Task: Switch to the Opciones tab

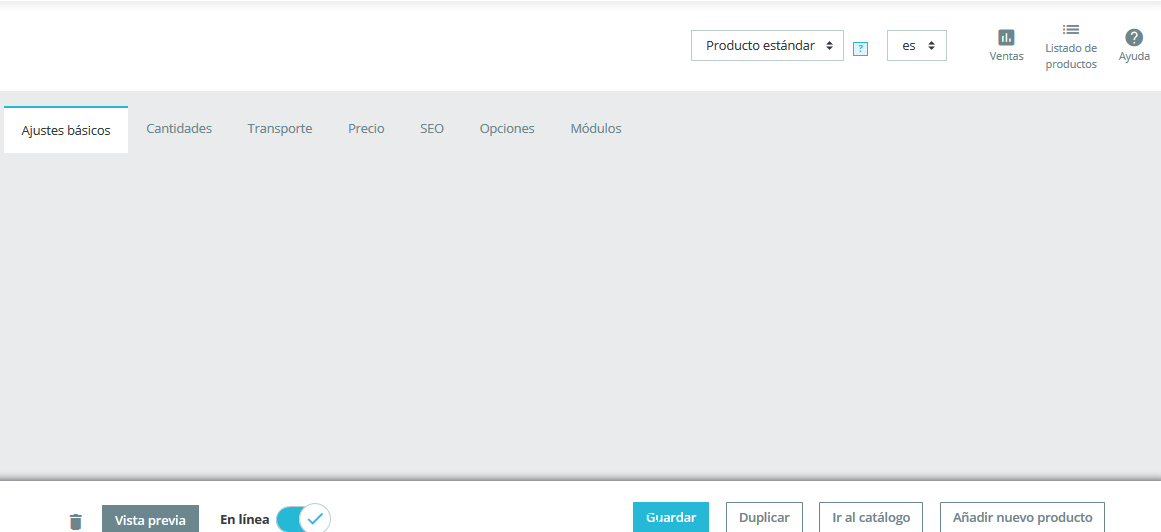Action: pos(507,128)
